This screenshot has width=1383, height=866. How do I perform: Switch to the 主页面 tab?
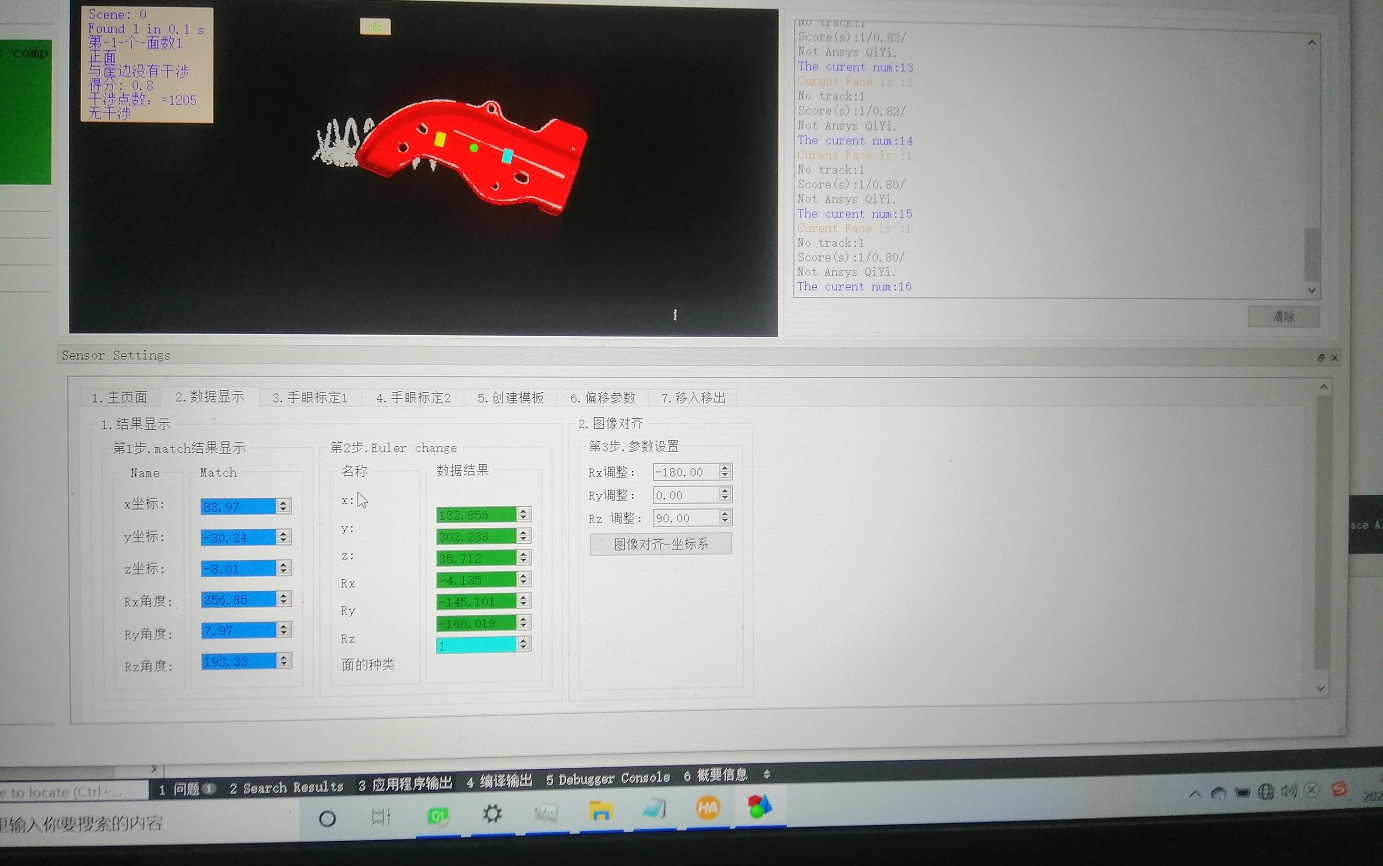pos(120,397)
